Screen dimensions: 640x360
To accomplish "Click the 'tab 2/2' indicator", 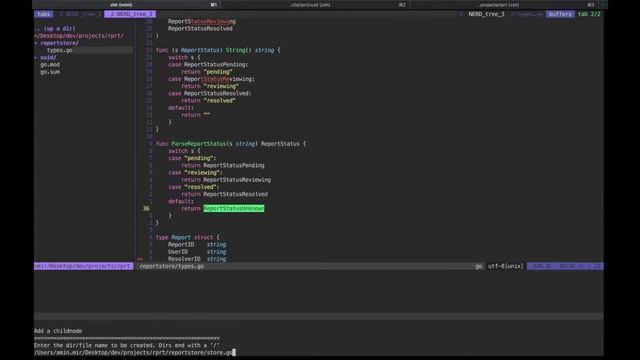I will click(x=589, y=14).
